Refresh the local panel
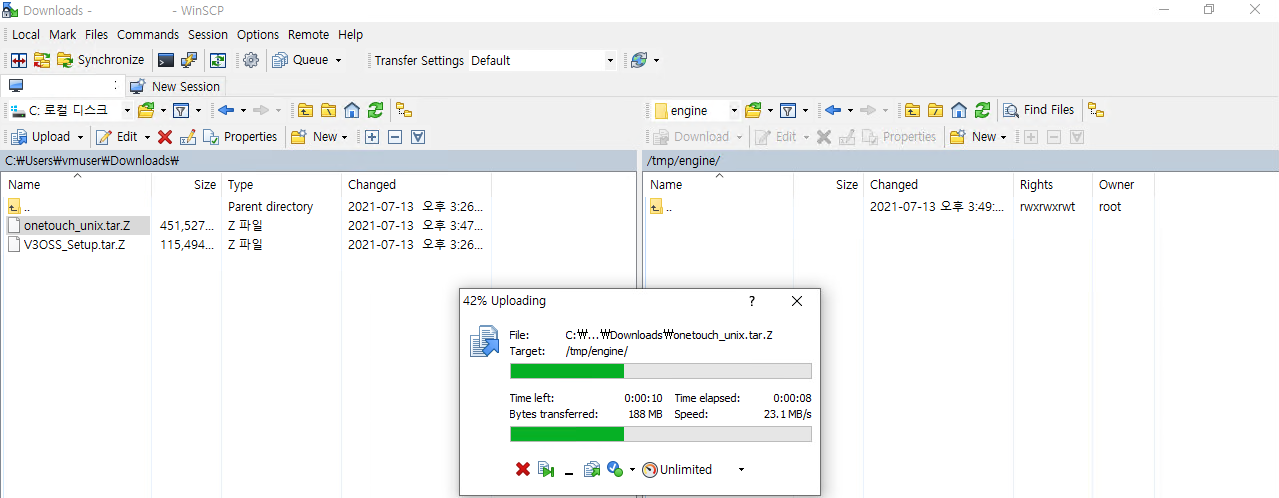 click(x=375, y=110)
